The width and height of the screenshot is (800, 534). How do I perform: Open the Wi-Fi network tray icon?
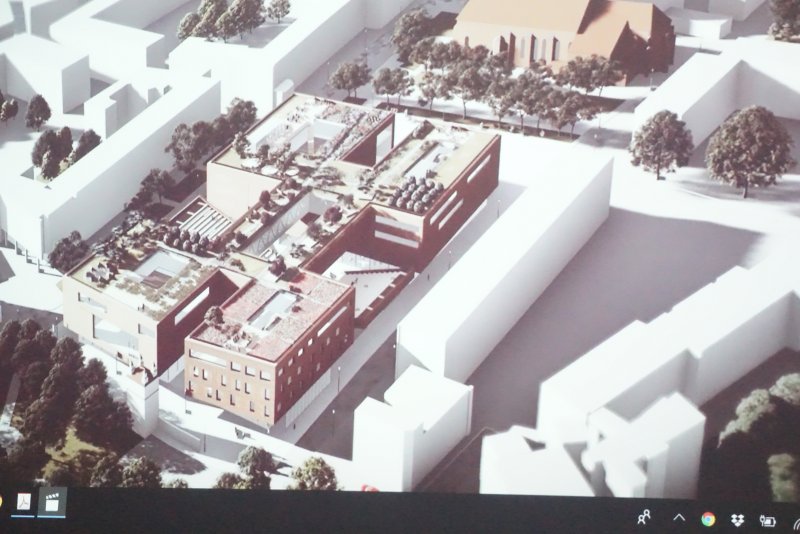[796, 524]
